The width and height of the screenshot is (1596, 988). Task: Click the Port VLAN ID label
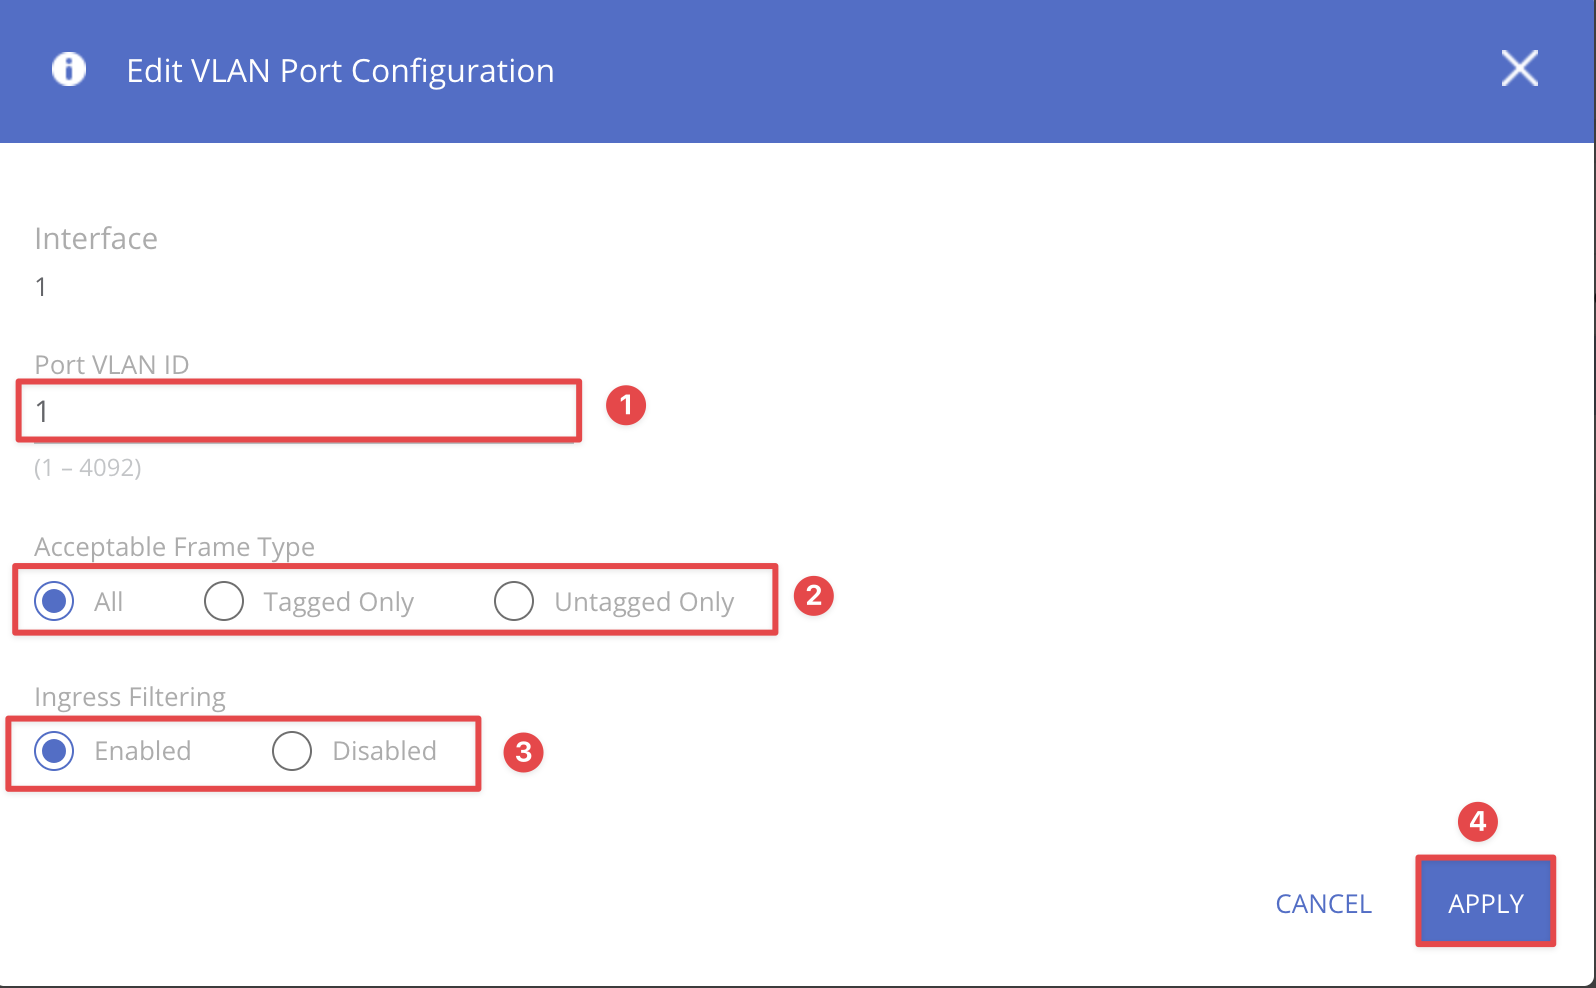pyautogui.click(x=112, y=364)
